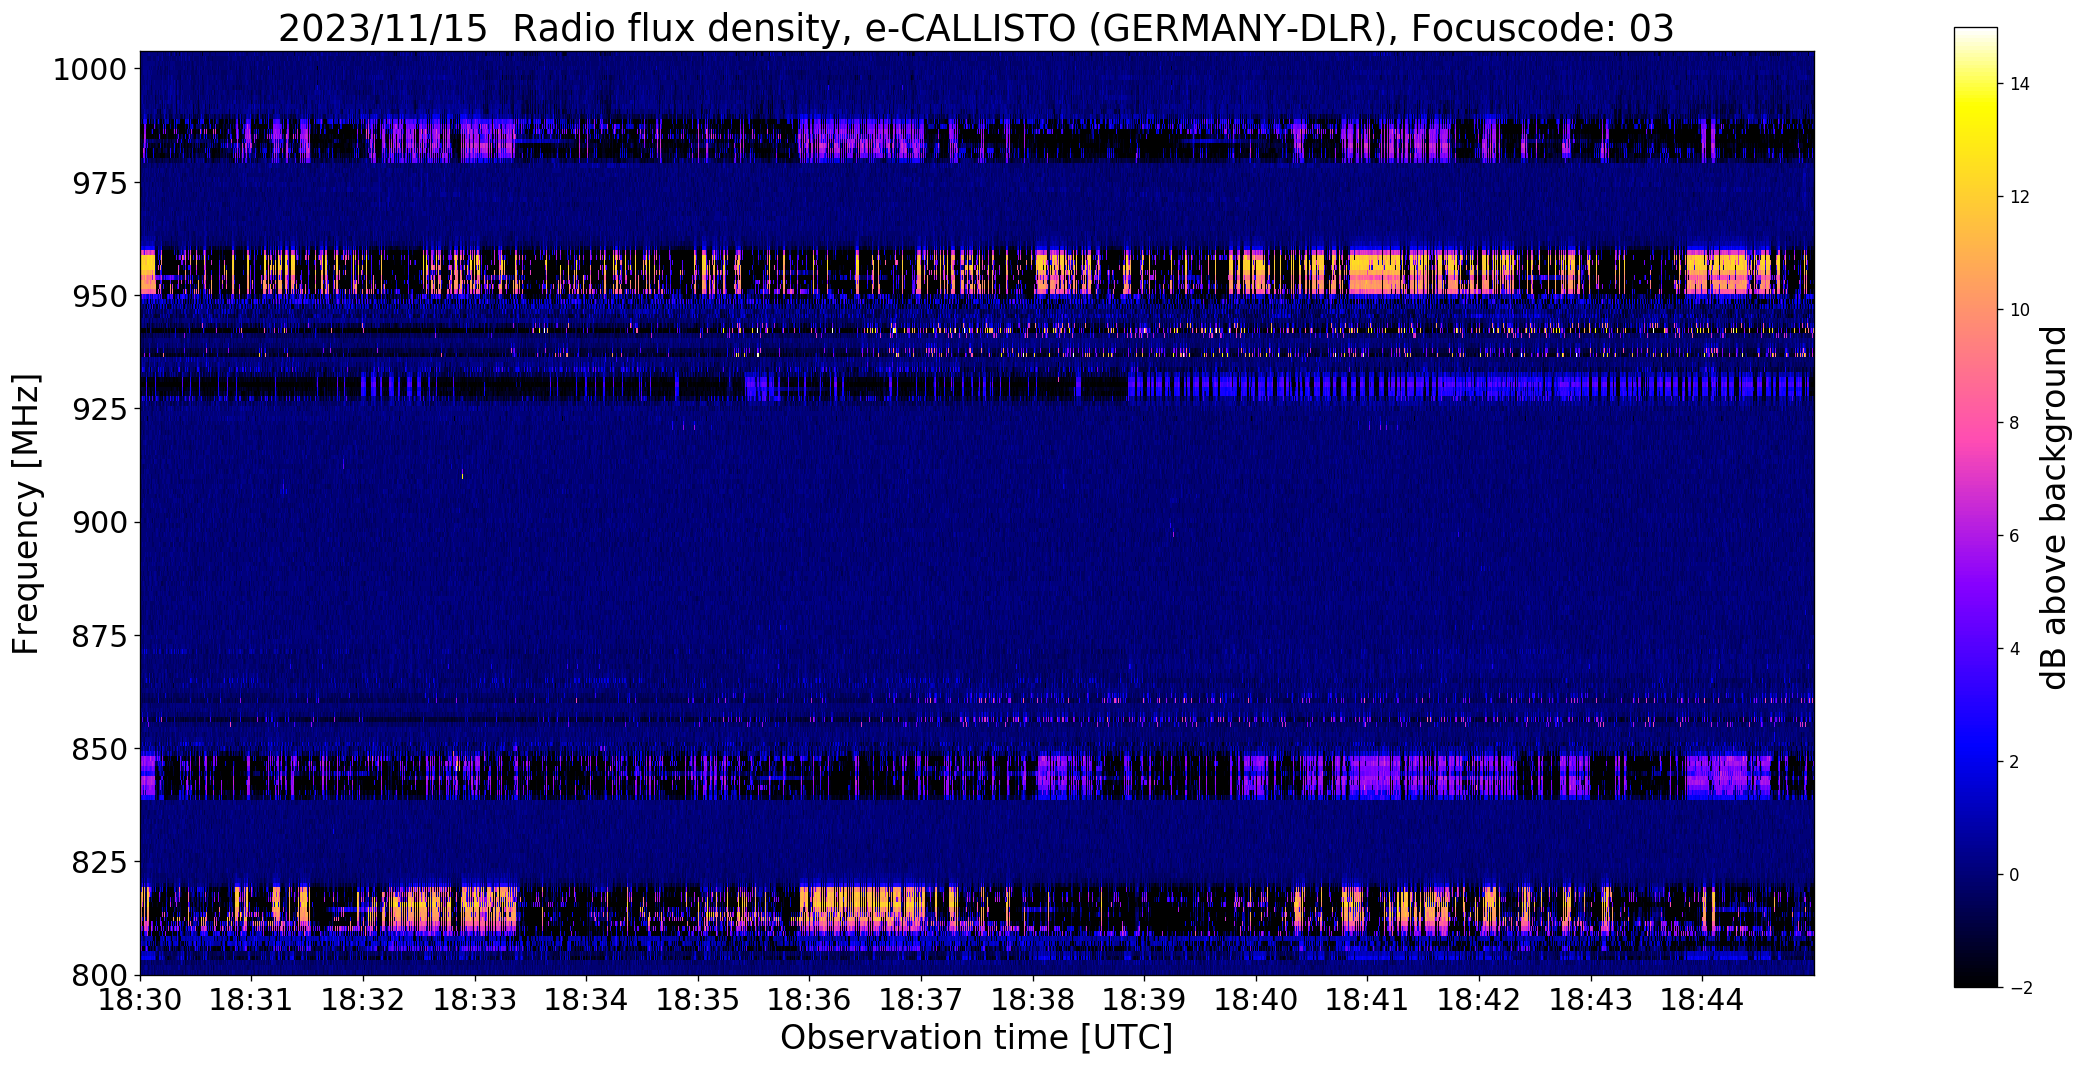Image resolution: width=2085 pixels, height=1067 pixels.
Task: Click the colorbar tick label 12
Action: point(2020,197)
